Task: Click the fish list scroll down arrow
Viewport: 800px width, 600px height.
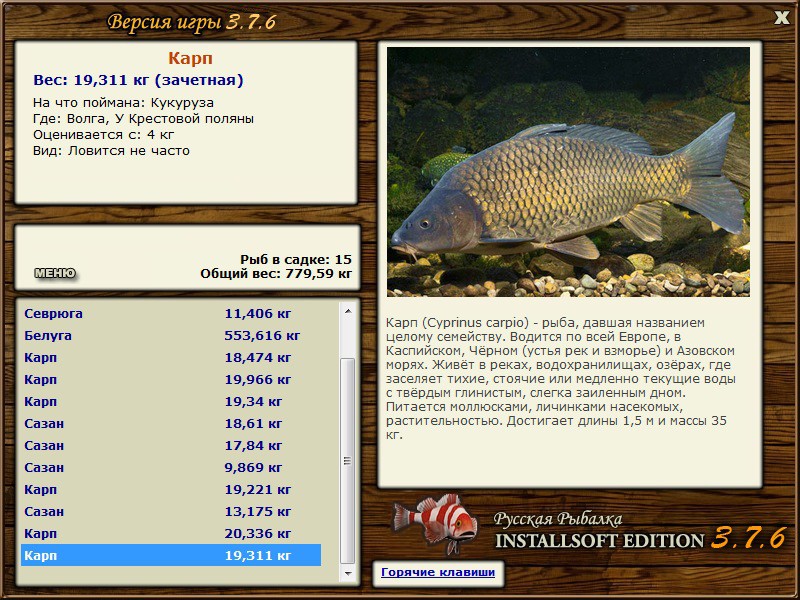Action: pos(348,573)
